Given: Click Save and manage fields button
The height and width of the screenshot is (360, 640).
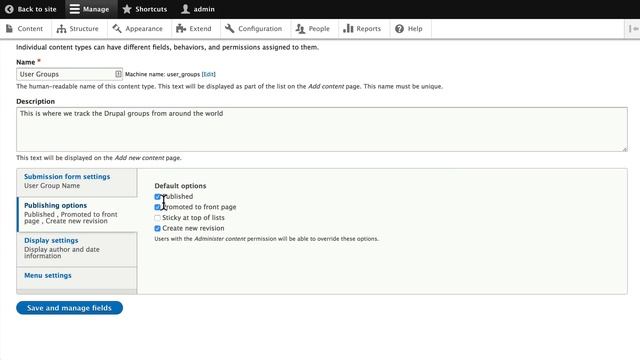Looking at the screenshot, I should point(69,308).
